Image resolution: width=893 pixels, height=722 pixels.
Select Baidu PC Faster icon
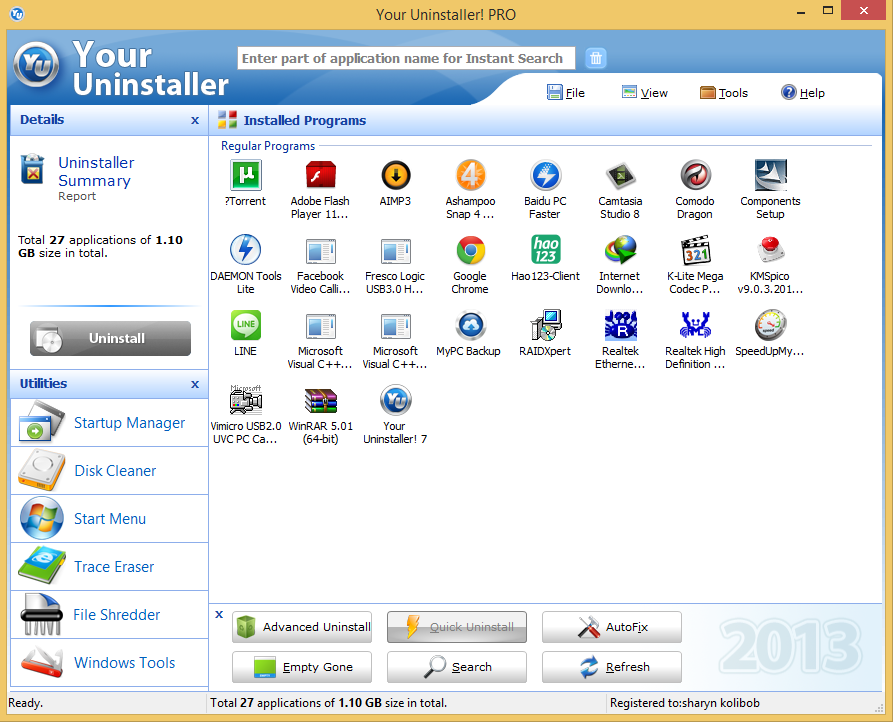[546, 175]
